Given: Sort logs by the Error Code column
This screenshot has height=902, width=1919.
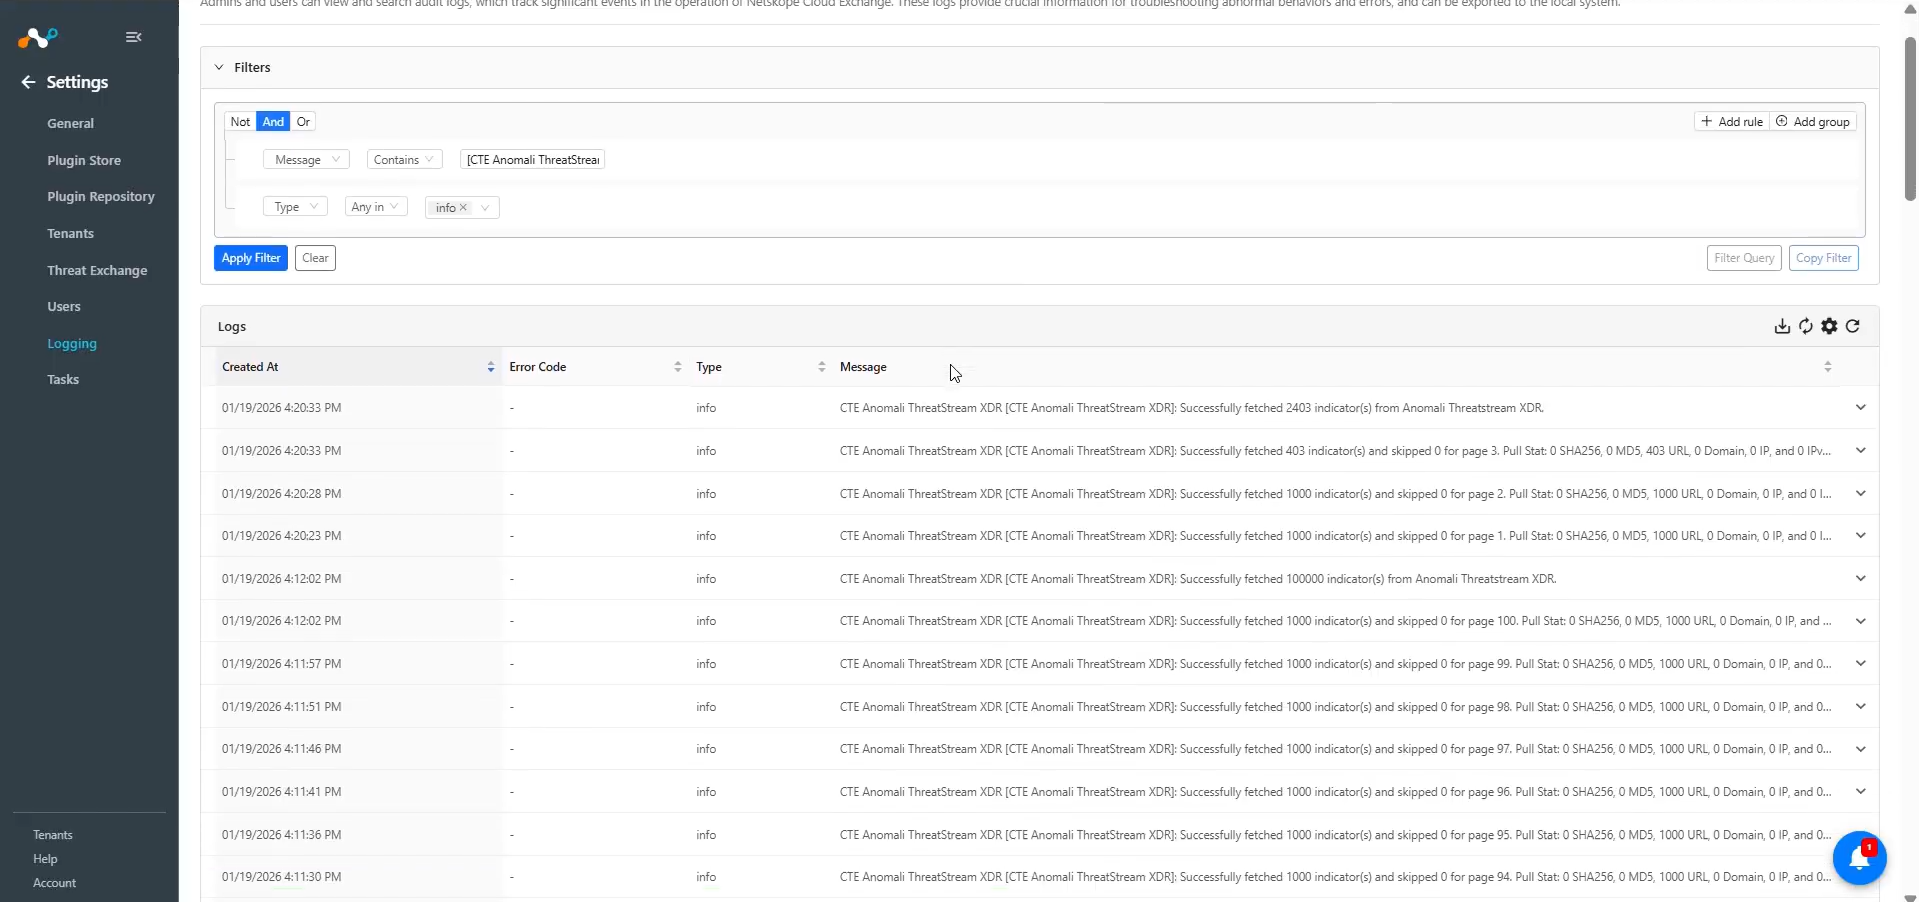Looking at the screenshot, I should point(677,367).
